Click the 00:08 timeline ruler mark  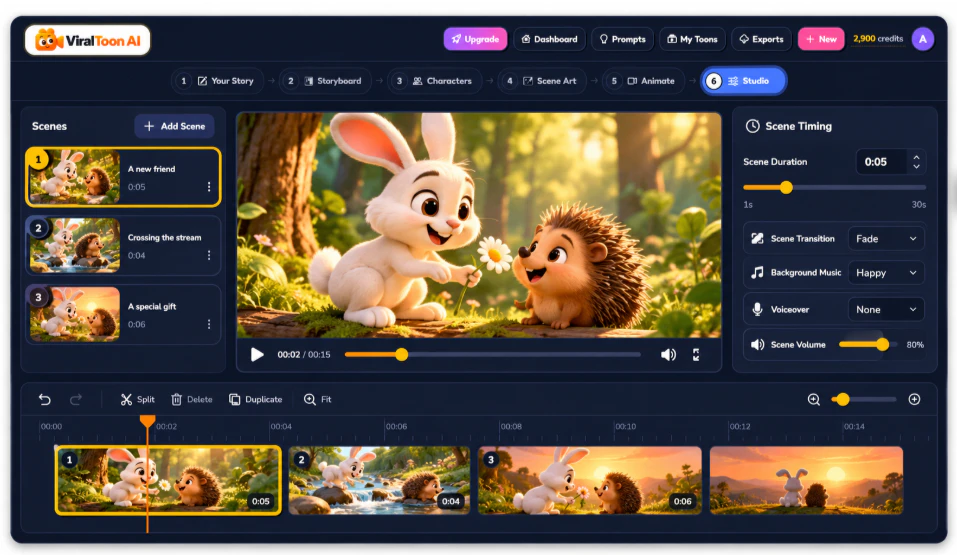pos(511,427)
